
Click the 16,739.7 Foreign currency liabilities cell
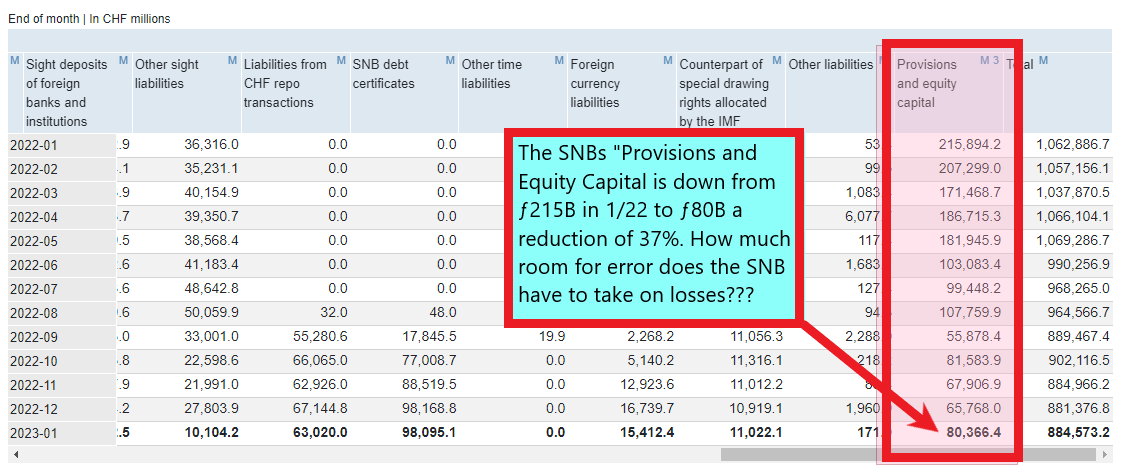tap(647, 408)
